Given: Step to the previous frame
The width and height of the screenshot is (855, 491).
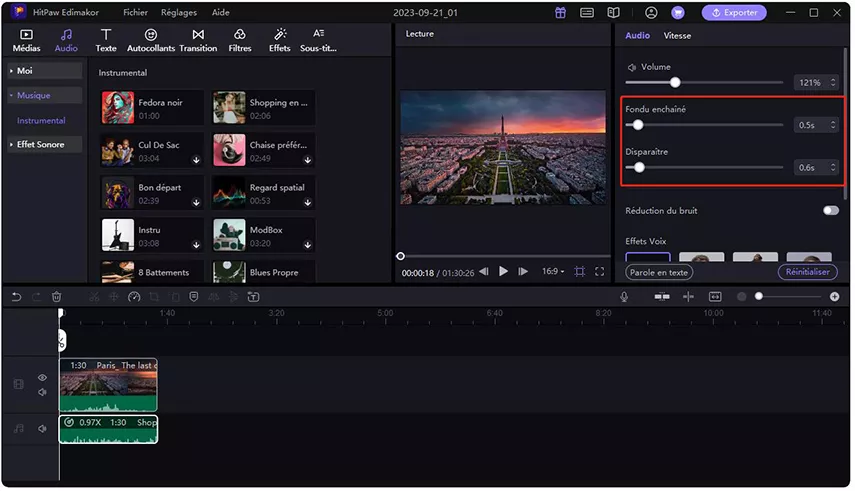Looking at the screenshot, I should click(x=484, y=271).
